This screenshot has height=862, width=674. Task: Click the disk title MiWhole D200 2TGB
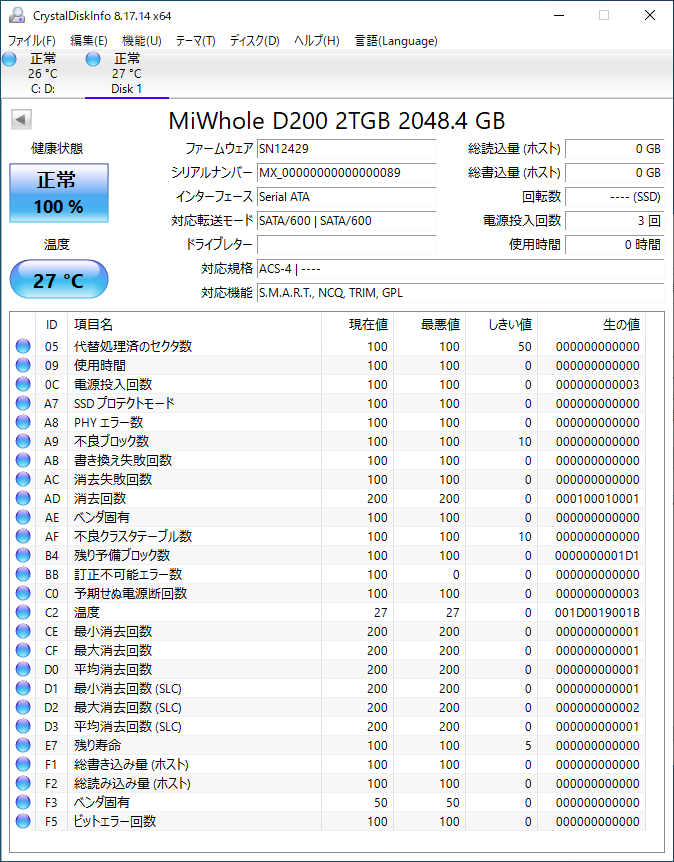click(x=336, y=120)
